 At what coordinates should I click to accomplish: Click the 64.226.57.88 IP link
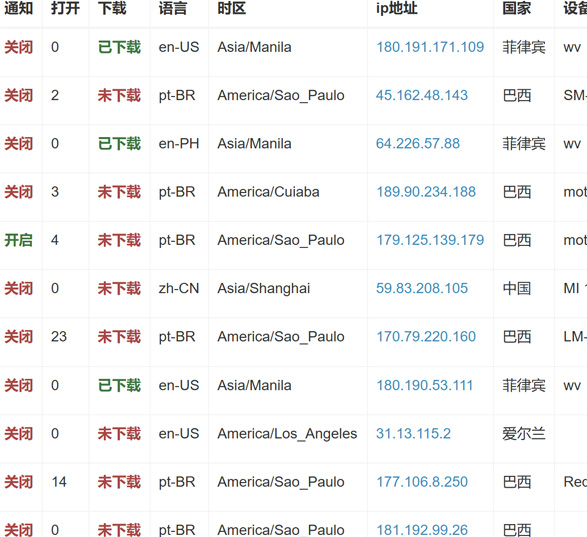click(x=418, y=144)
